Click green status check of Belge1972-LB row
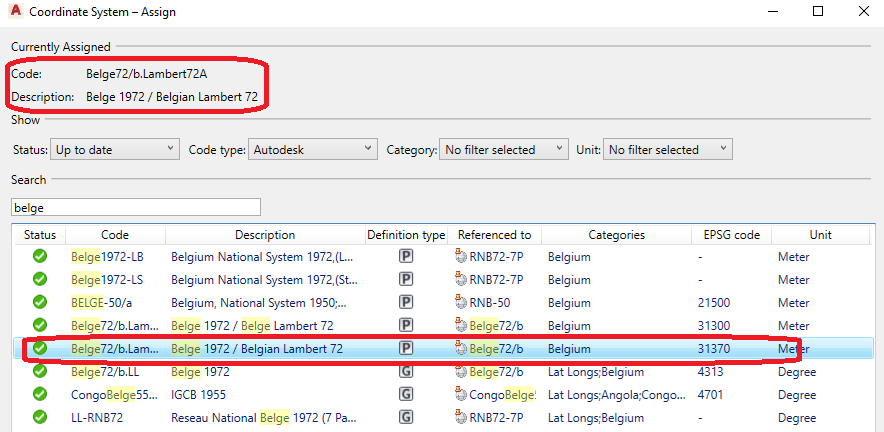The width and height of the screenshot is (884, 432). (39, 257)
